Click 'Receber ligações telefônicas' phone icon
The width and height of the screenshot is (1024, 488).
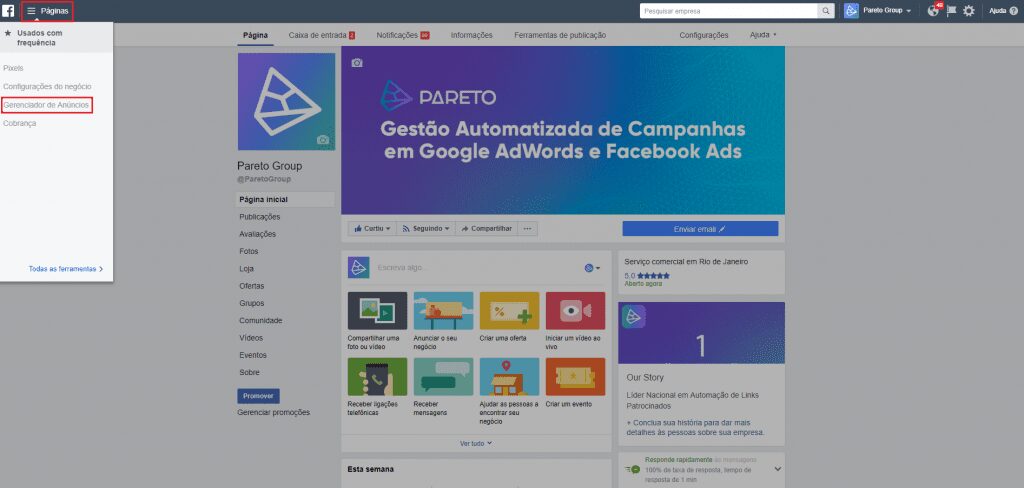click(377, 377)
